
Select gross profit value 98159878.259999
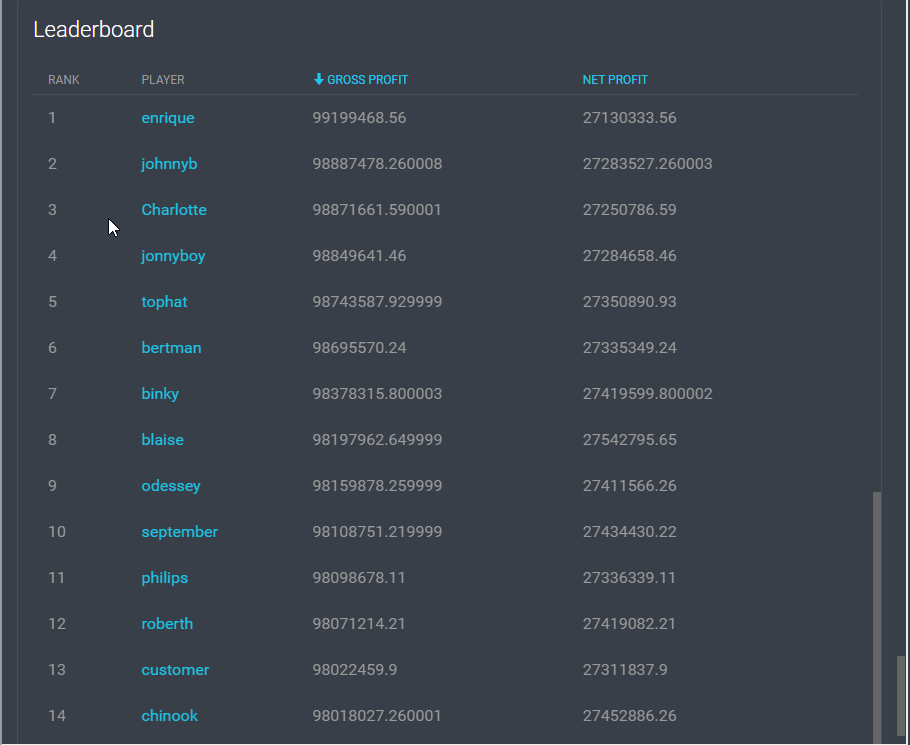tap(377, 486)
